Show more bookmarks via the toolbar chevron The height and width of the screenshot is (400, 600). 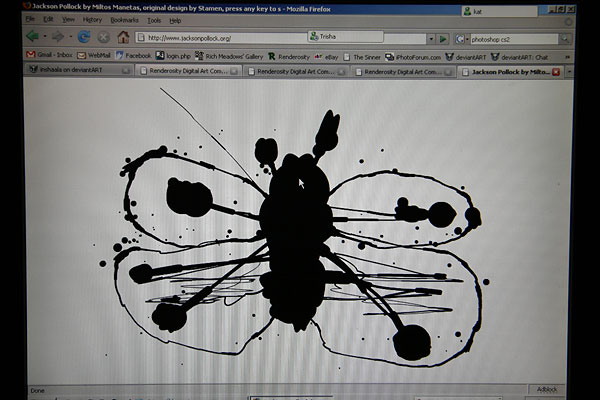click(x=567, y=57)
